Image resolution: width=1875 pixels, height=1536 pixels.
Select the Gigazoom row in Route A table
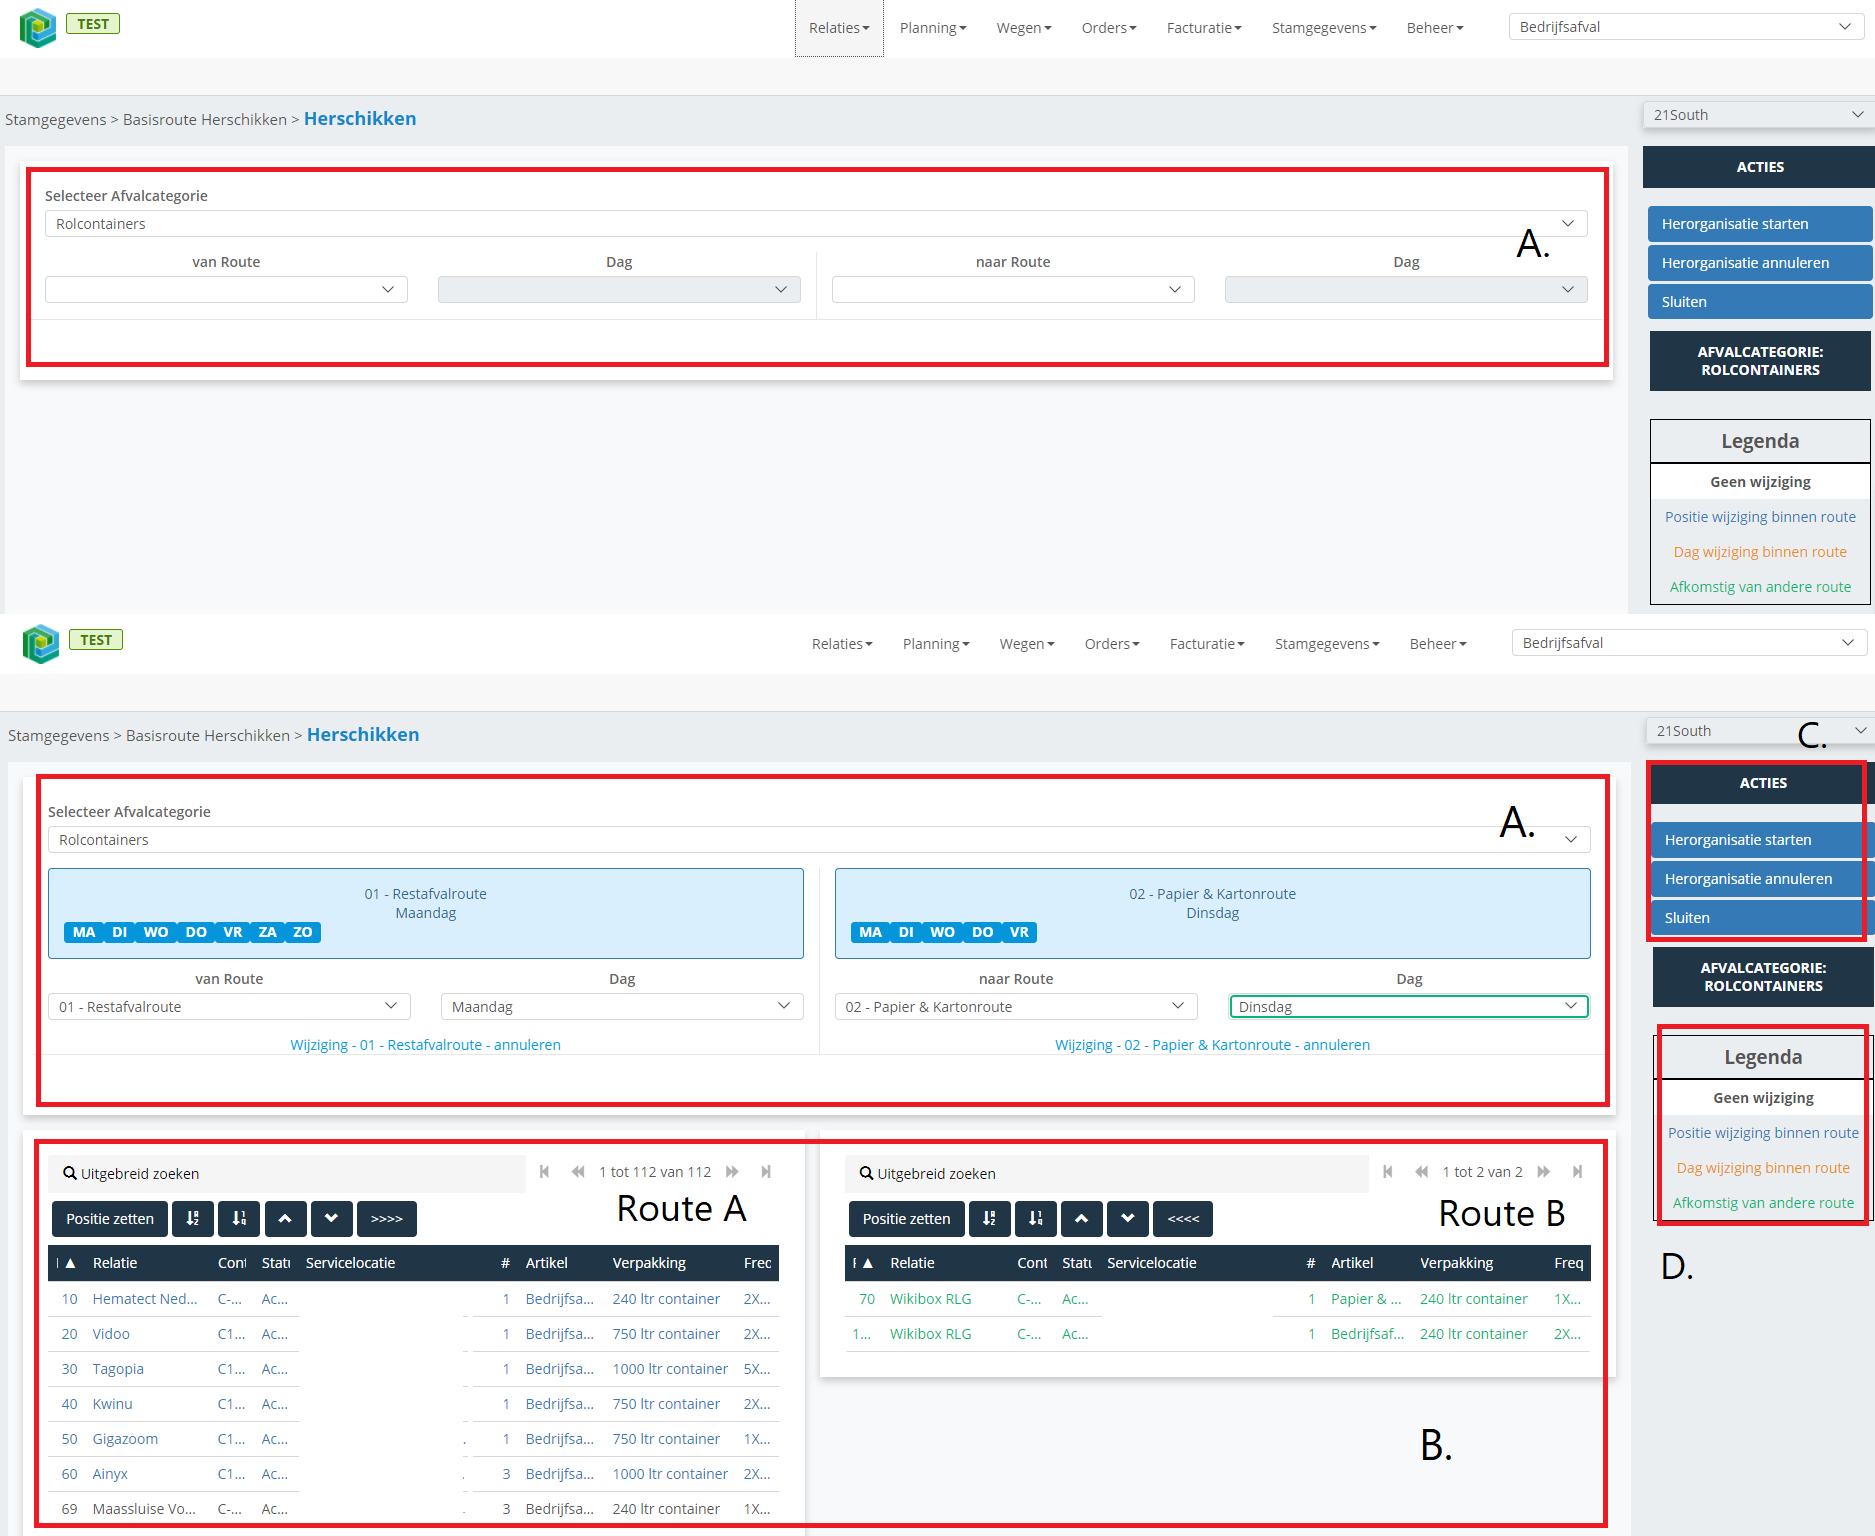click(x=413, y=1439)
